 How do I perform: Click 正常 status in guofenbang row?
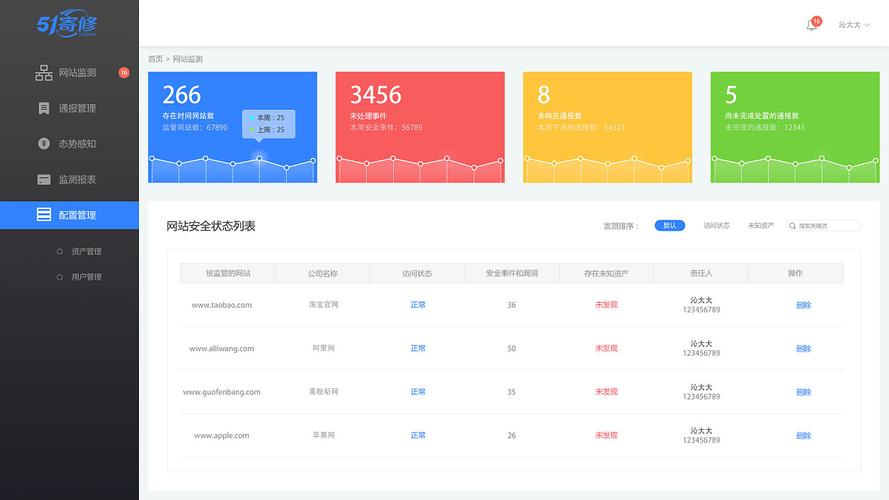tap(418, 392)
